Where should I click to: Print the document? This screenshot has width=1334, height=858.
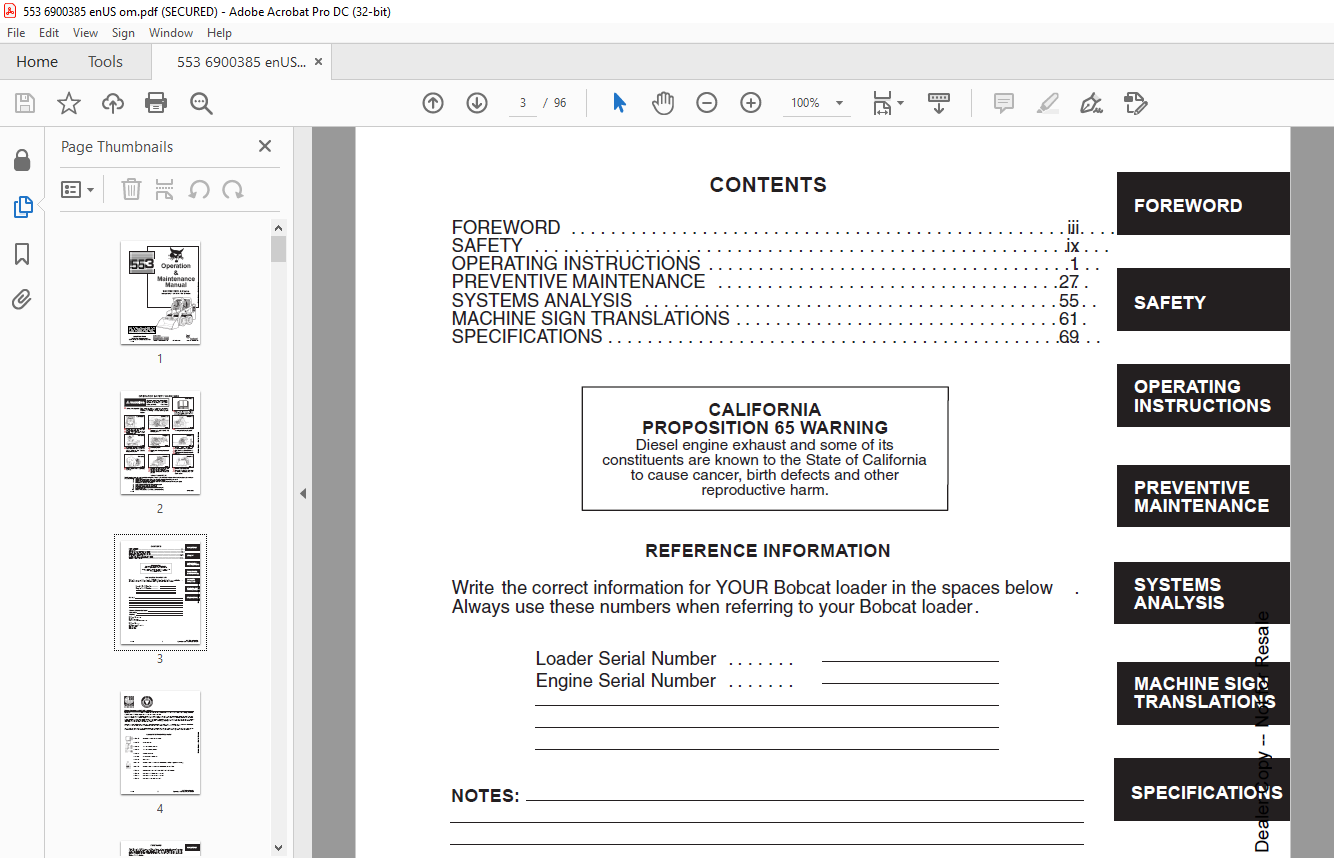click(x=156, y=103)
